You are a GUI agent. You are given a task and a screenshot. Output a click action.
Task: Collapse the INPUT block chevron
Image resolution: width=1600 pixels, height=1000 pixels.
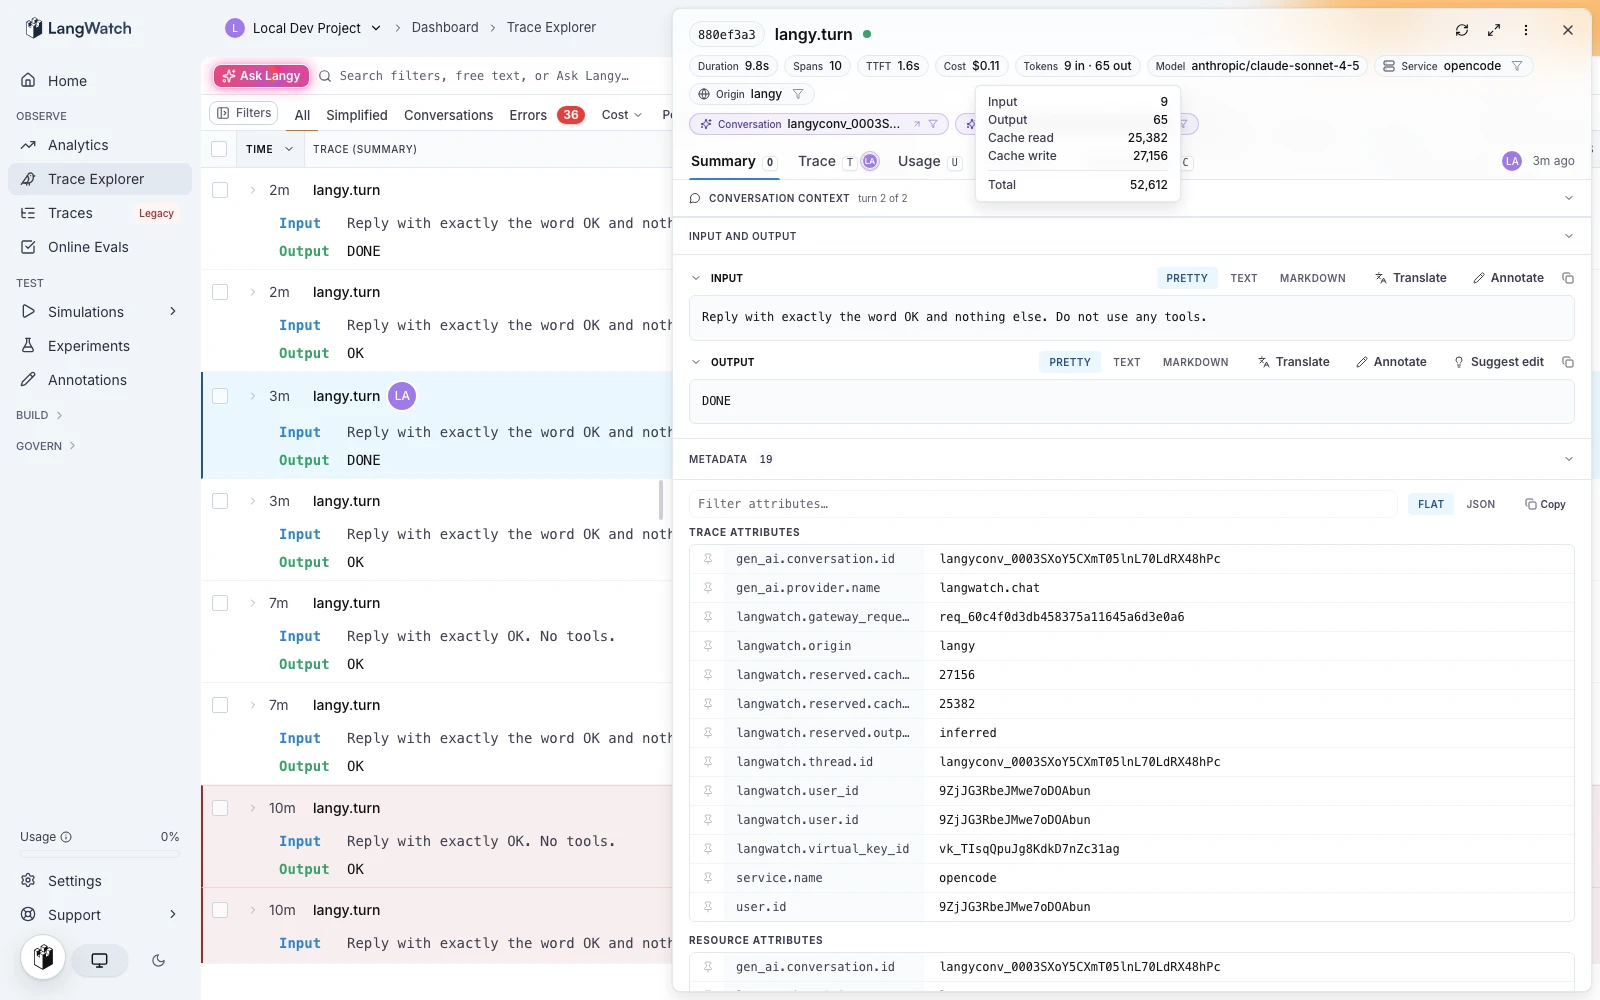click(696, 278)
